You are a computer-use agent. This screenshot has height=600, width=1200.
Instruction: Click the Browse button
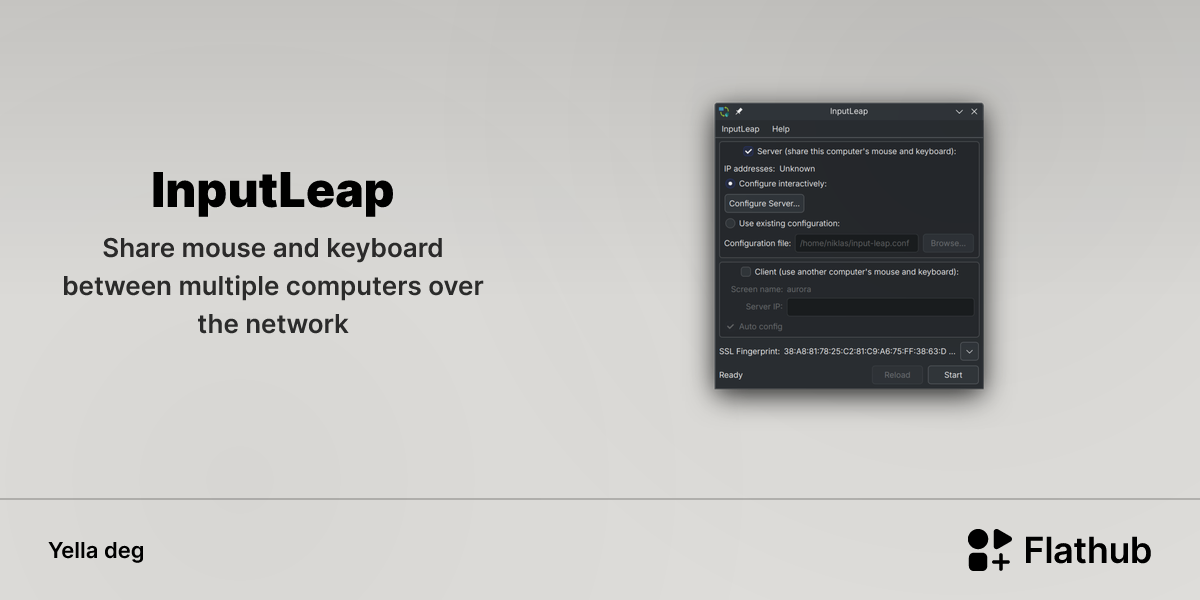pos(947,243)
